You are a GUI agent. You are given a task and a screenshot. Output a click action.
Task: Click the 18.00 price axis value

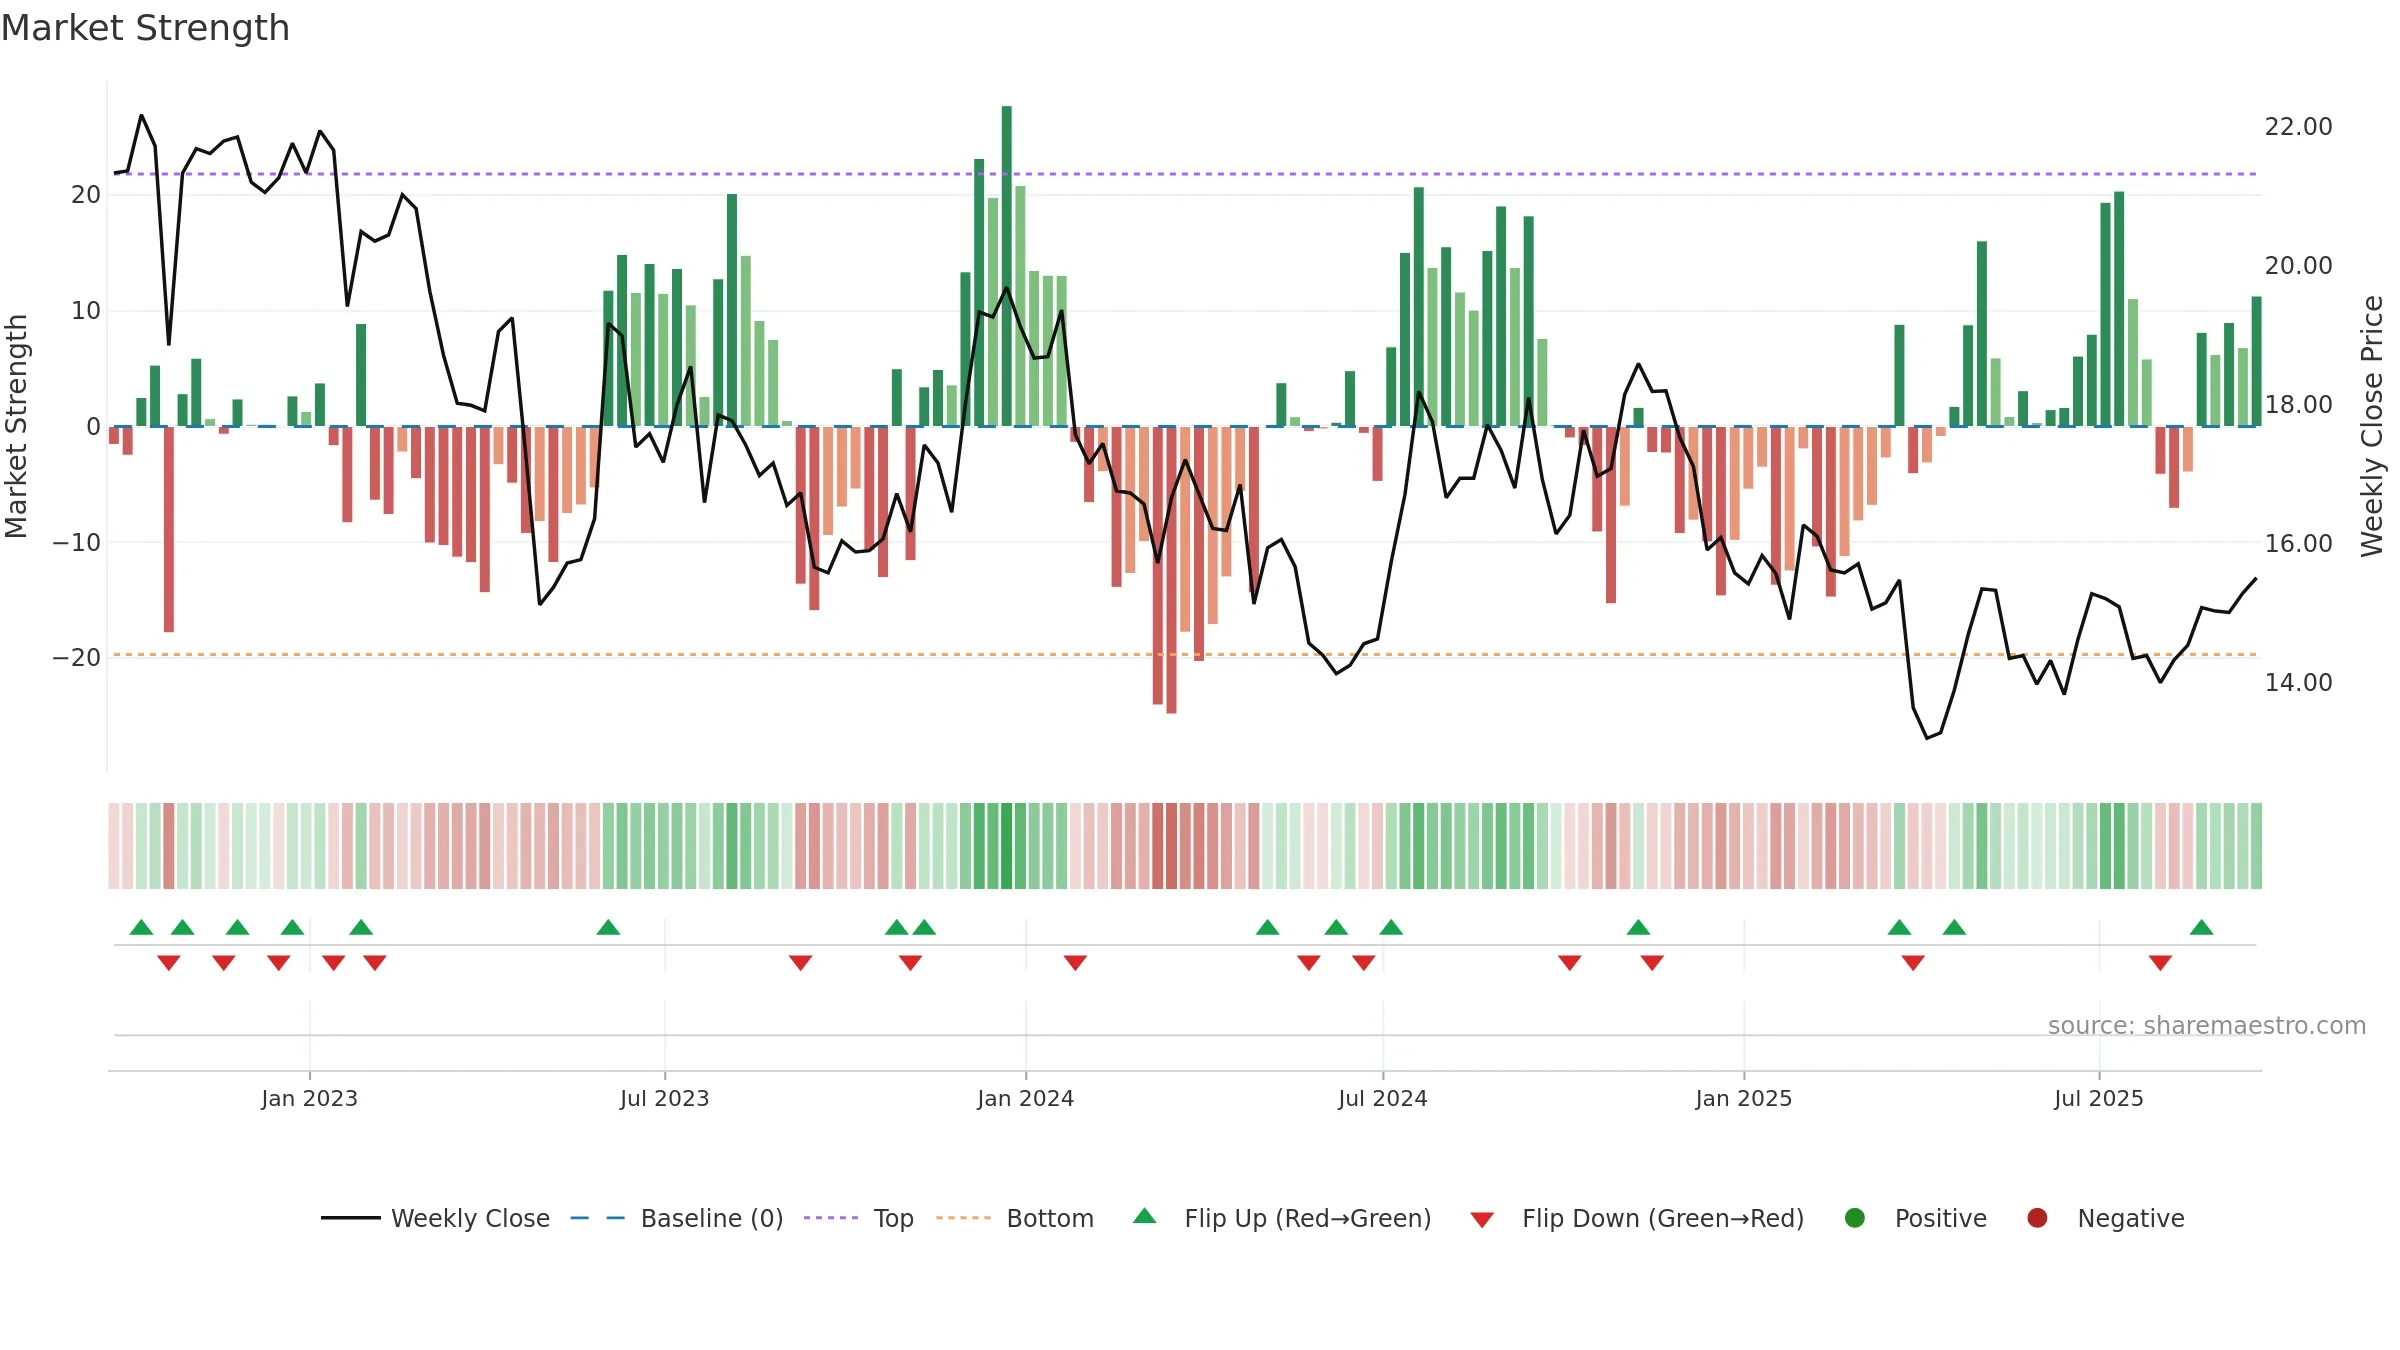pos(2298,405)
